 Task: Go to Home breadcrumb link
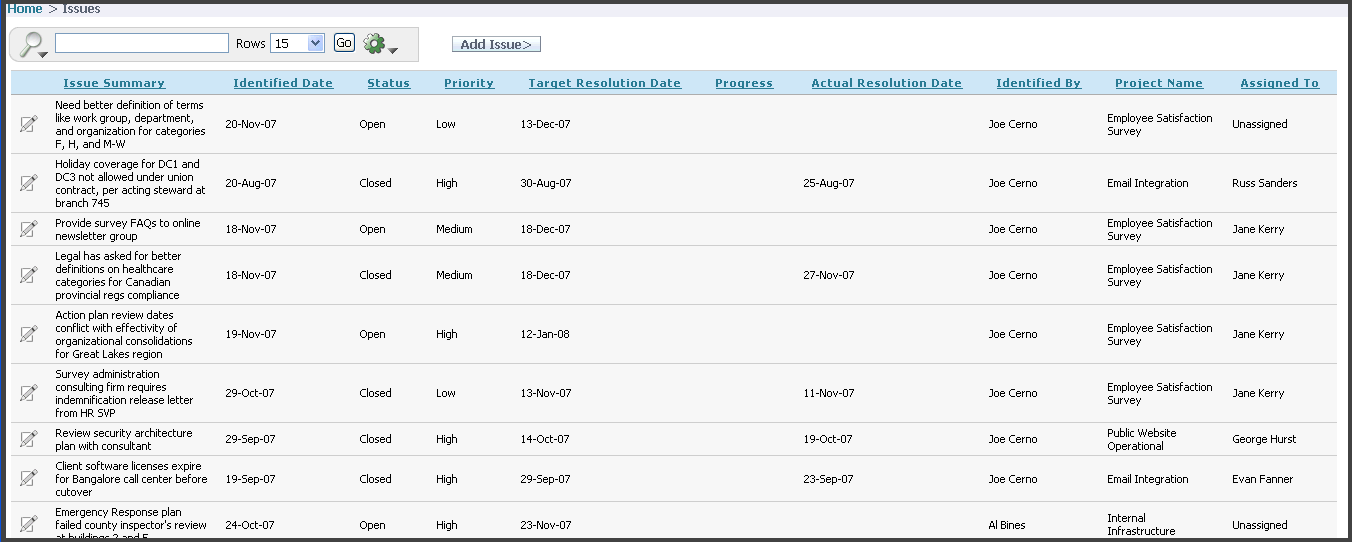tap(25, 9)
